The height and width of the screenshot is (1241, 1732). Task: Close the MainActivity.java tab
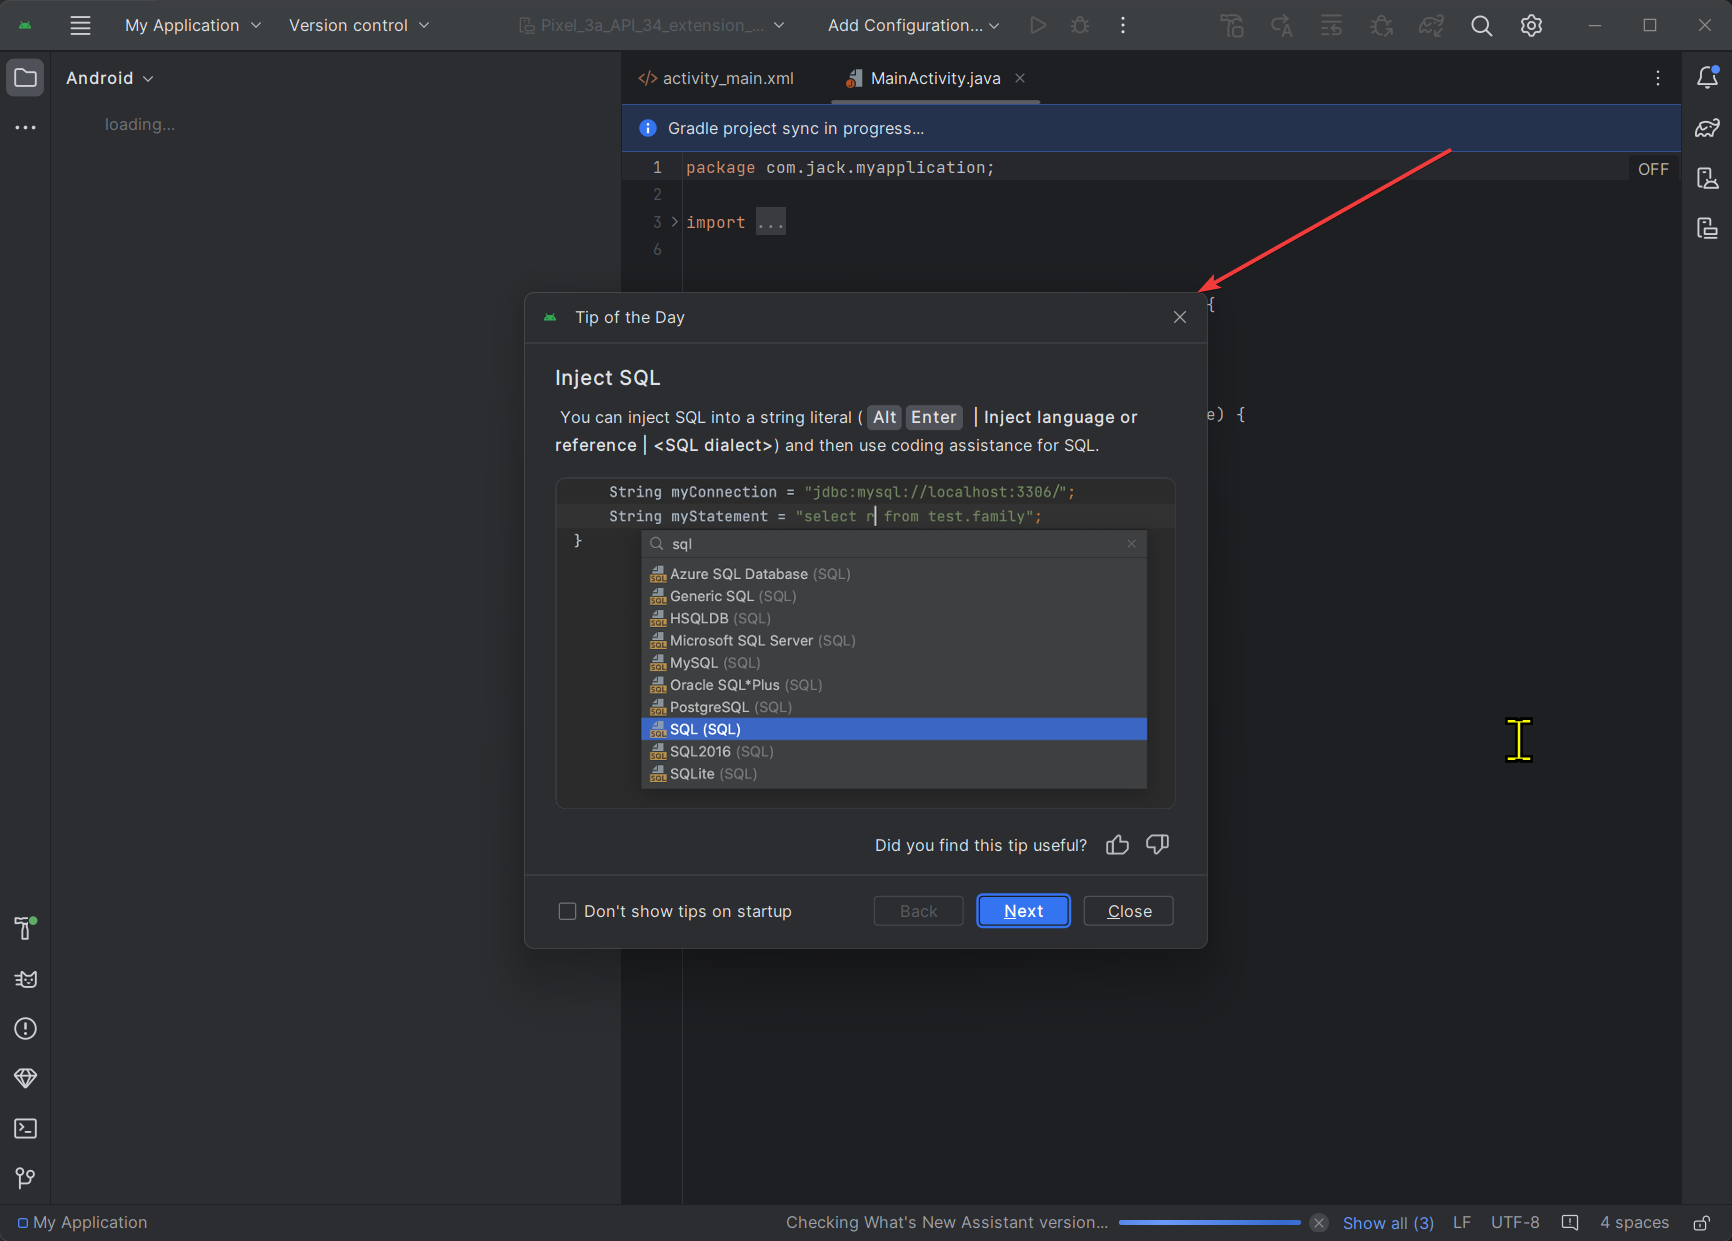tap(1020, 78)
